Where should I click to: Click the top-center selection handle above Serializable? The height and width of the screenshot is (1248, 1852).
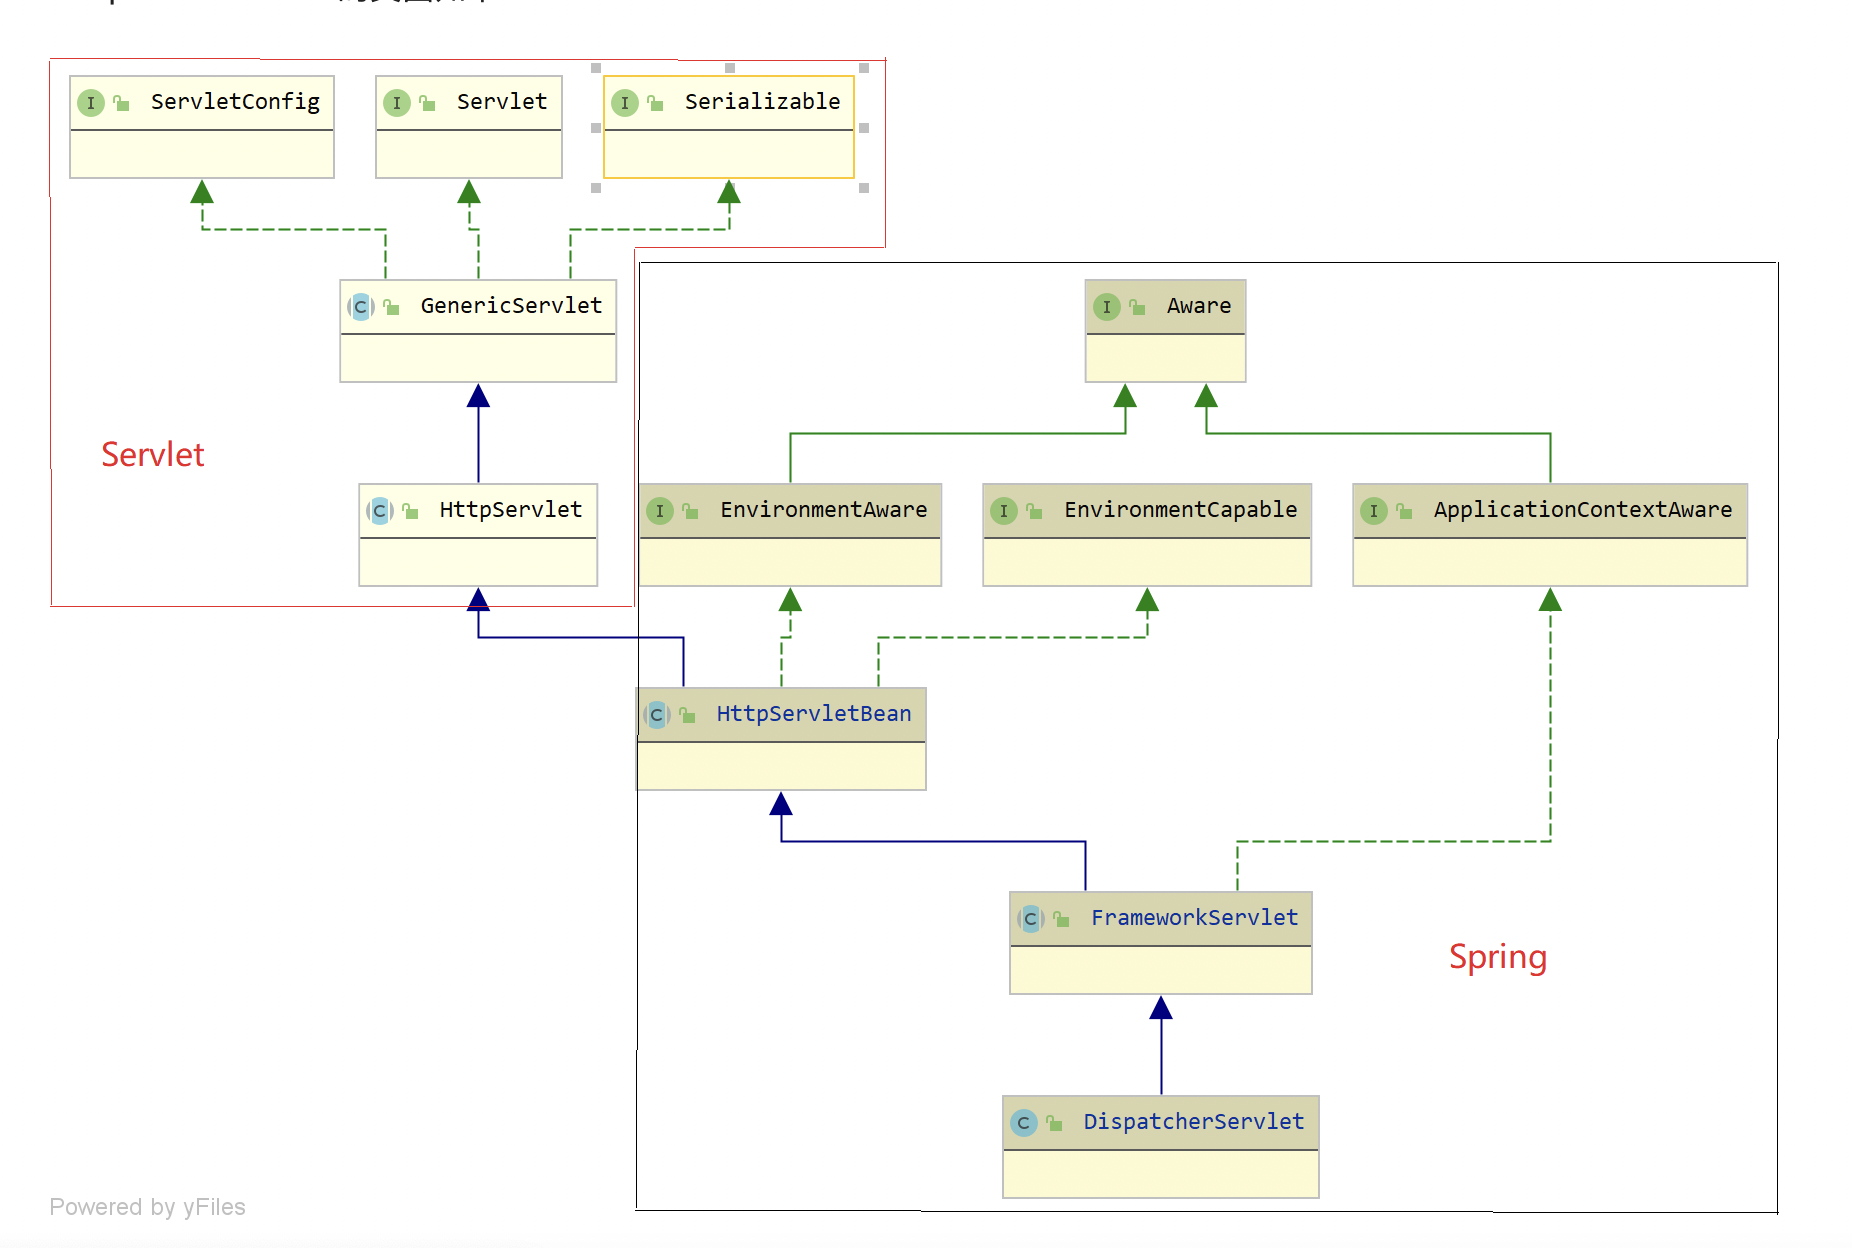point(730,68)
